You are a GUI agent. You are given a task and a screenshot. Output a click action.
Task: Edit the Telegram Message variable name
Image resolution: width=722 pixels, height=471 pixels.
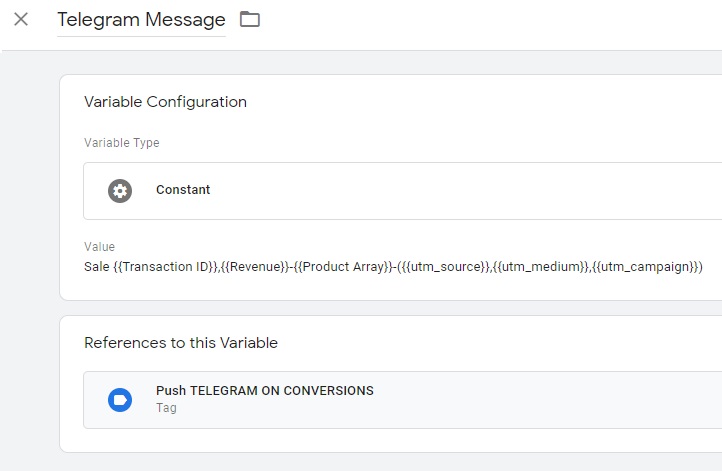[141, 20]
